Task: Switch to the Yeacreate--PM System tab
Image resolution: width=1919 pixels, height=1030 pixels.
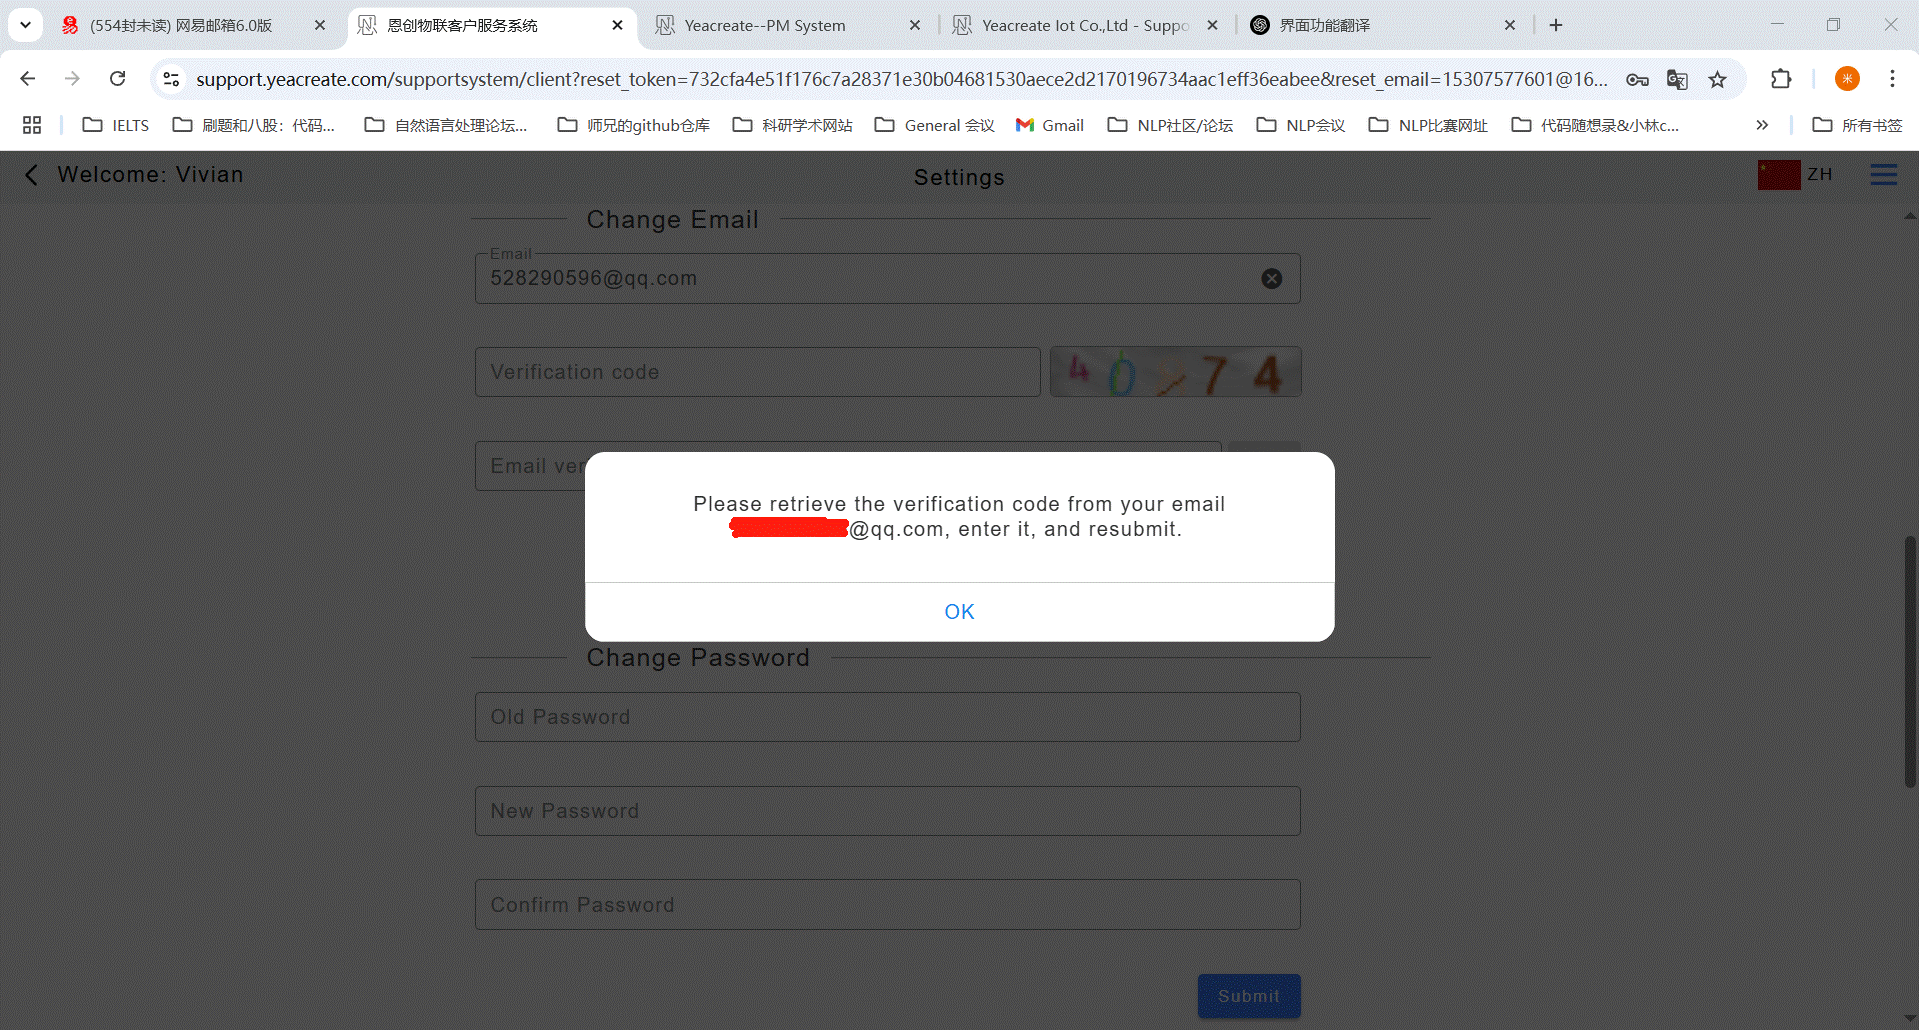Action: click(765, 26)
